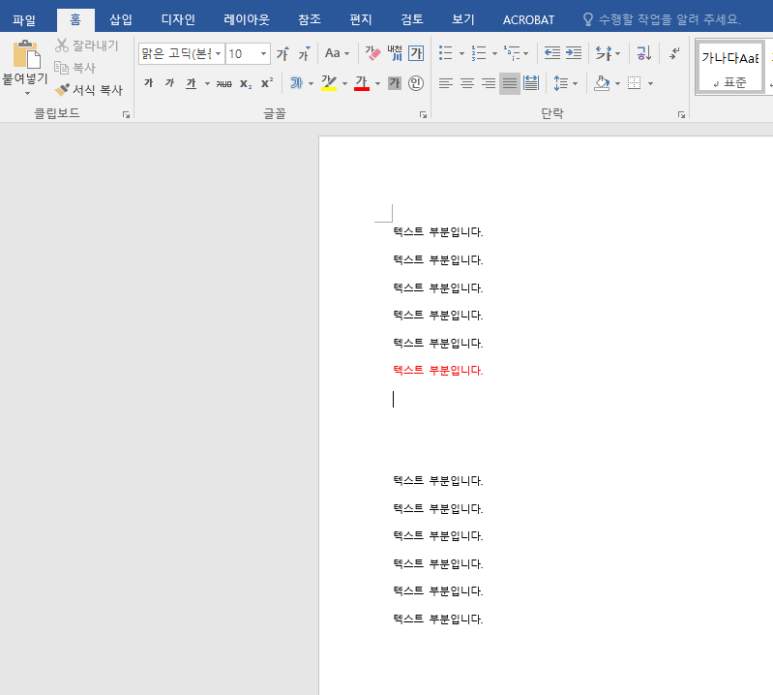Click increase indent icon
This screenshot has height=695, width=773.
(573, 53)
